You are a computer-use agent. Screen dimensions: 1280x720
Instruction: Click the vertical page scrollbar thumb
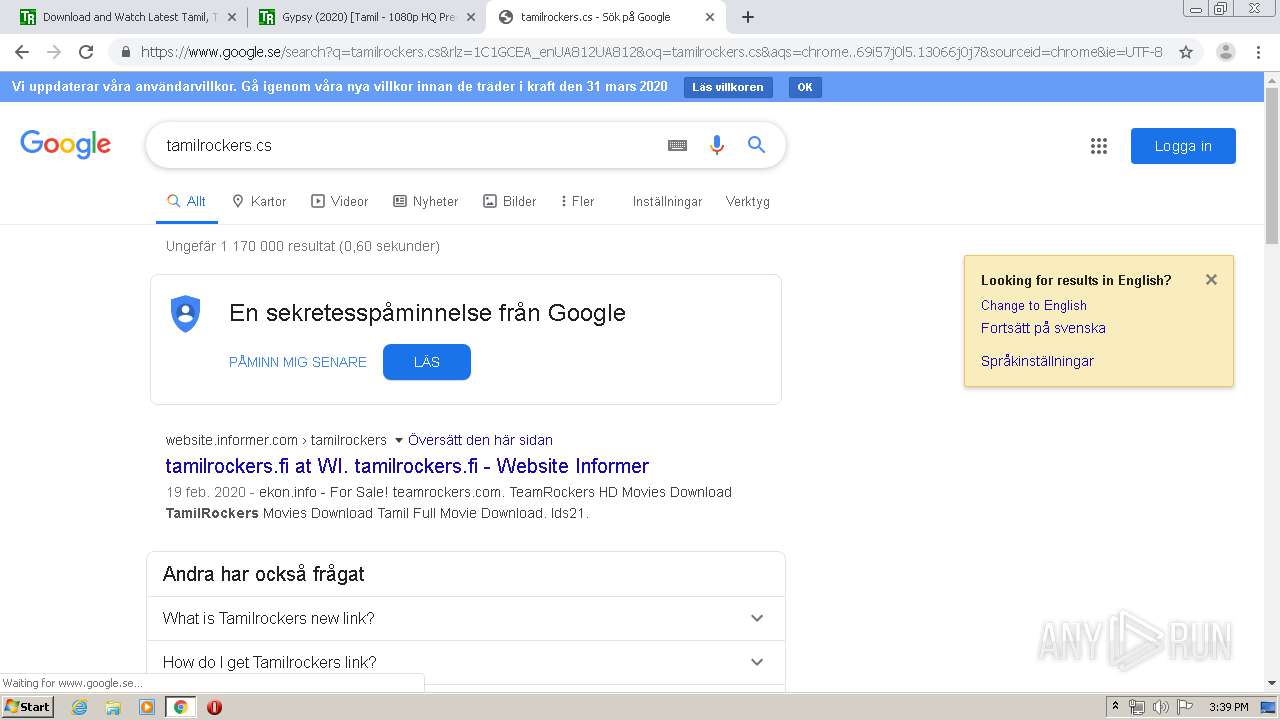coord(1272,165)
